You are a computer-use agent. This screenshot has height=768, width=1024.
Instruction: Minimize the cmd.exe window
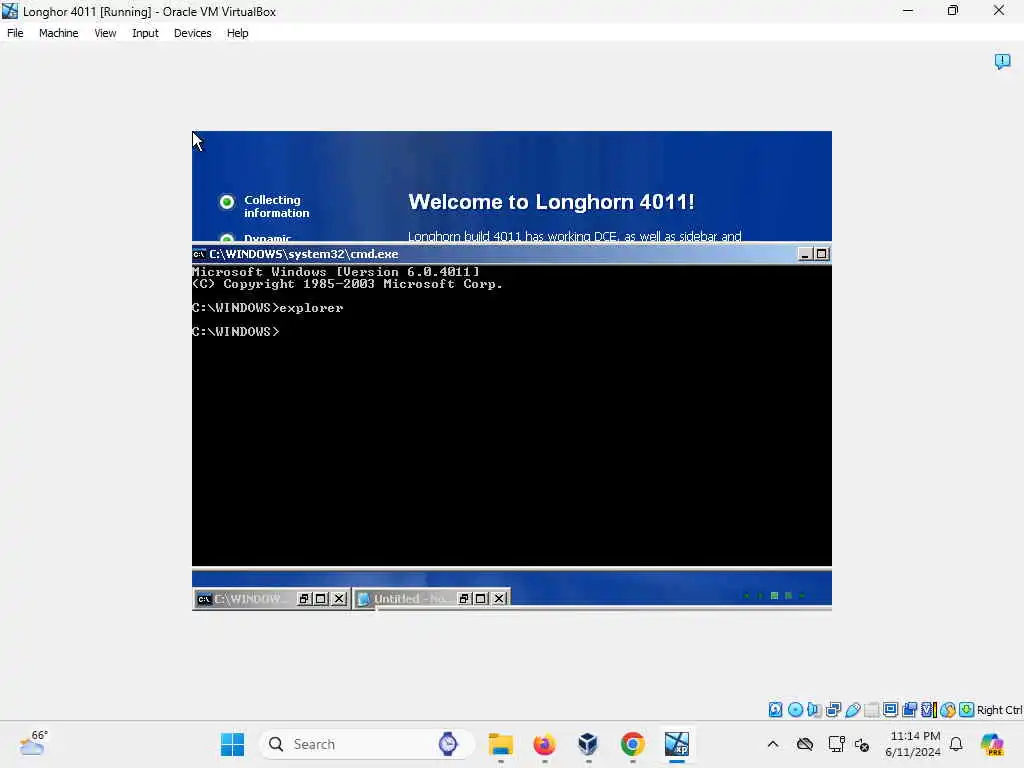click(x=805, y=254)
